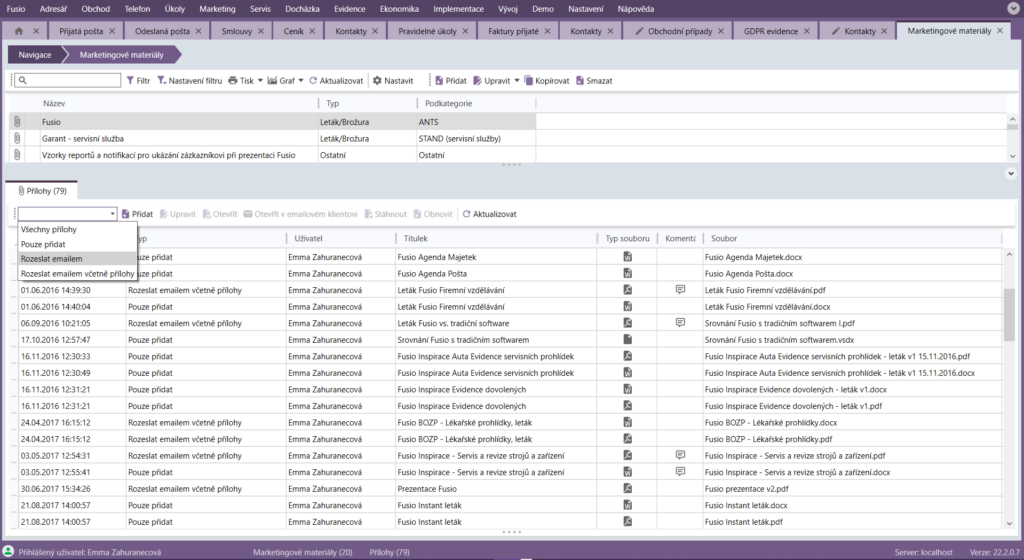Close the Faktury přijaté tab
Image resolution: width=1024 pixels, height=560 pixels.
tap(546, 31)
